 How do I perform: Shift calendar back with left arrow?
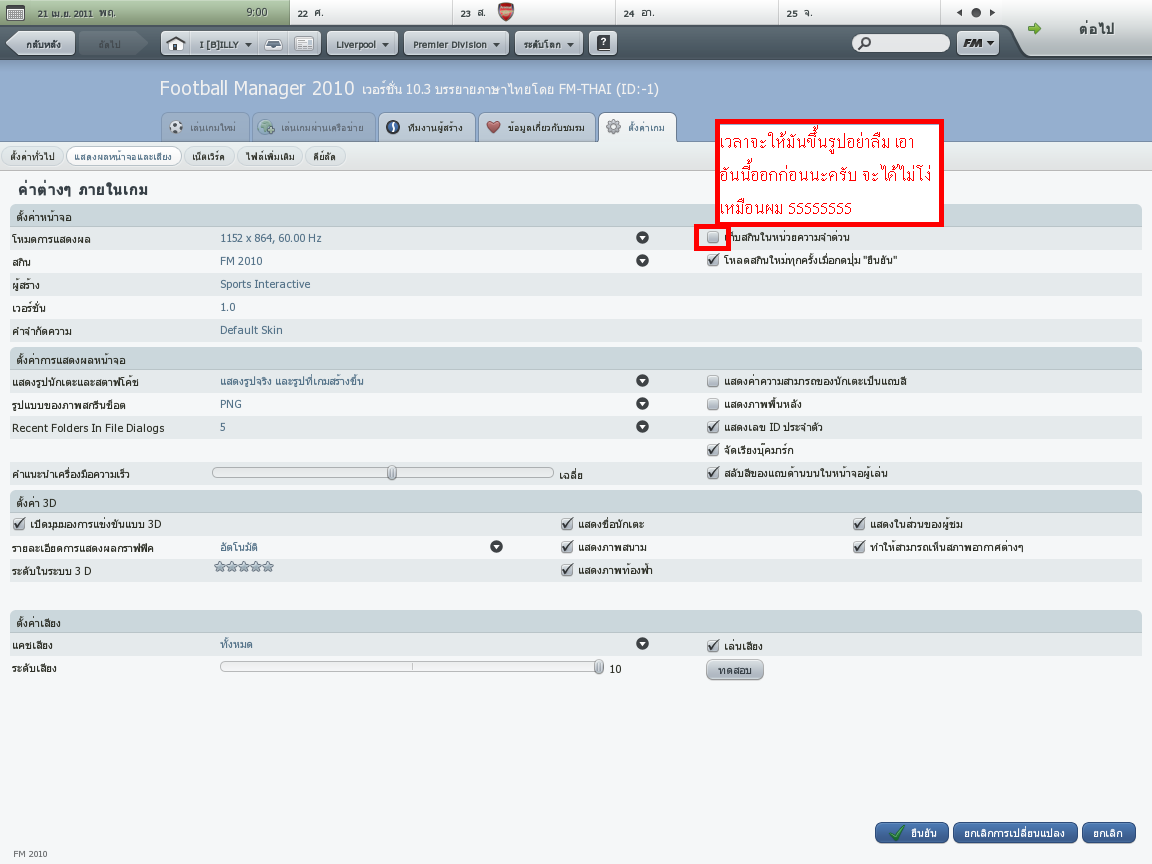(x=960, y=12)
